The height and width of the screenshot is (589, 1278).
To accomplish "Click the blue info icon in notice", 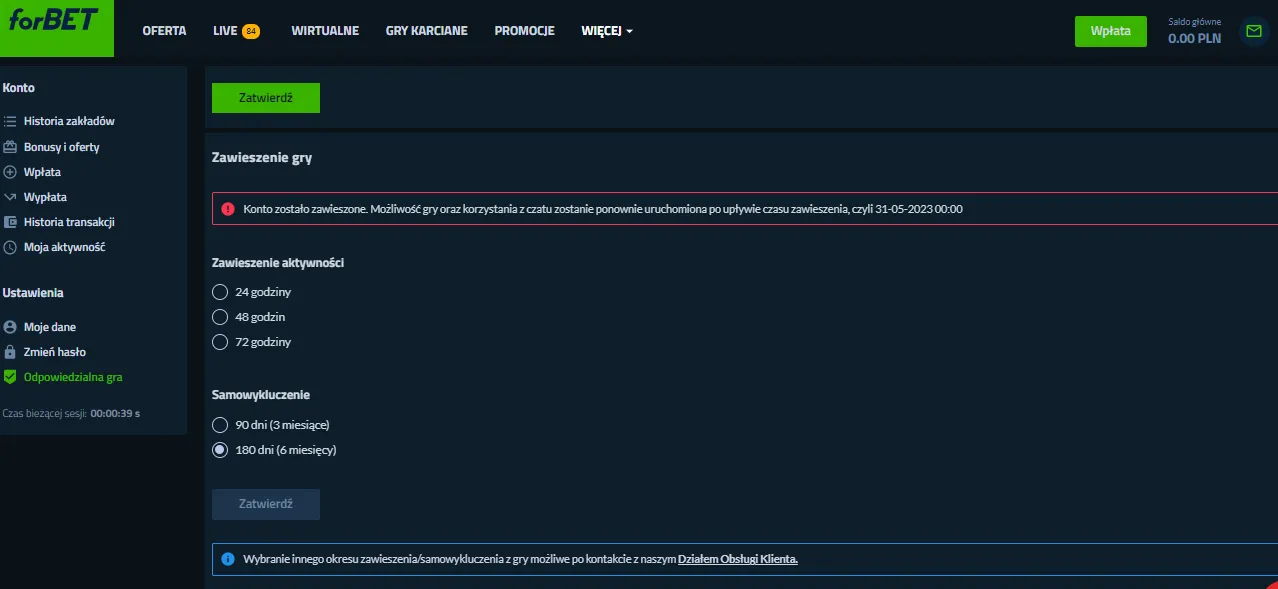I will 227,559.
